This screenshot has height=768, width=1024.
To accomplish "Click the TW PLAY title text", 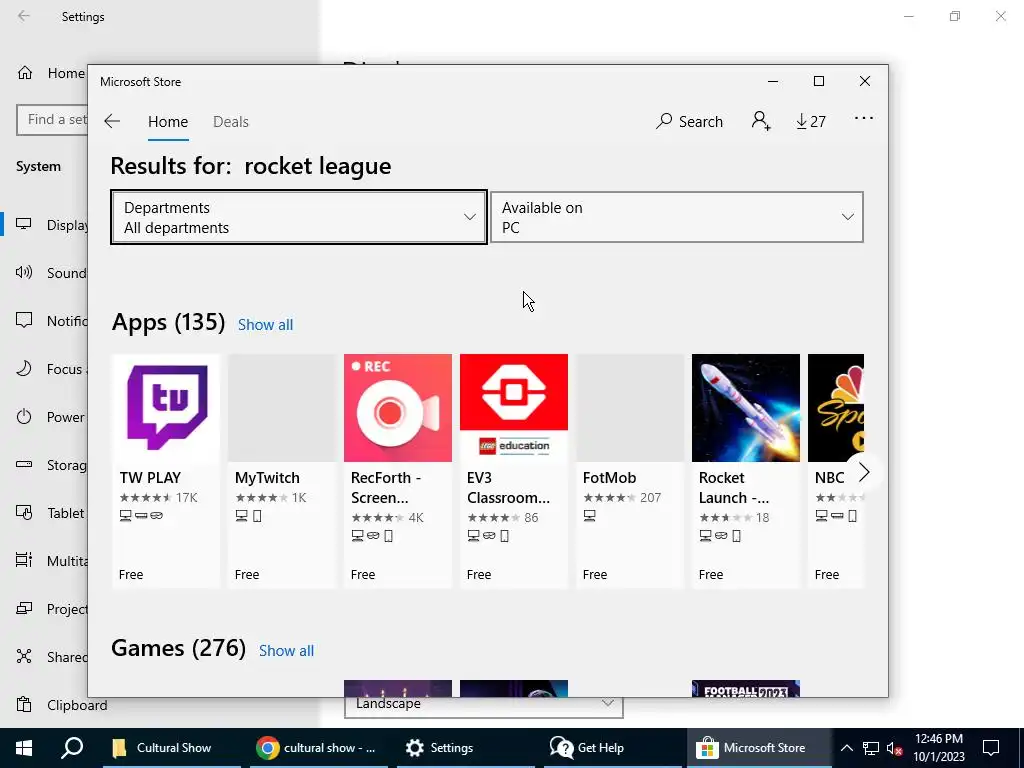I will (x=150, y=477).
